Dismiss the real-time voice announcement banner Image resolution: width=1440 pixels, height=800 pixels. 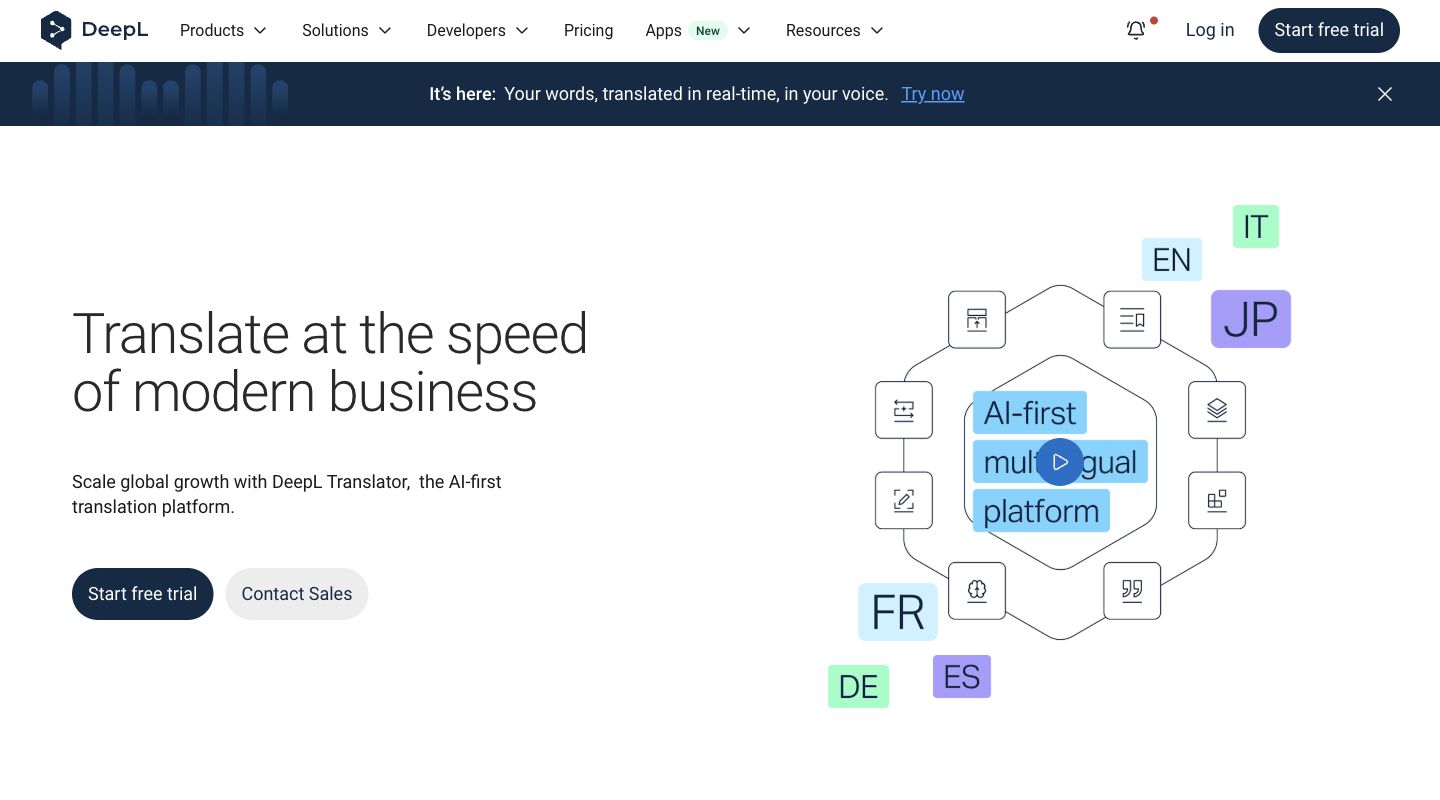[1385, 94]
